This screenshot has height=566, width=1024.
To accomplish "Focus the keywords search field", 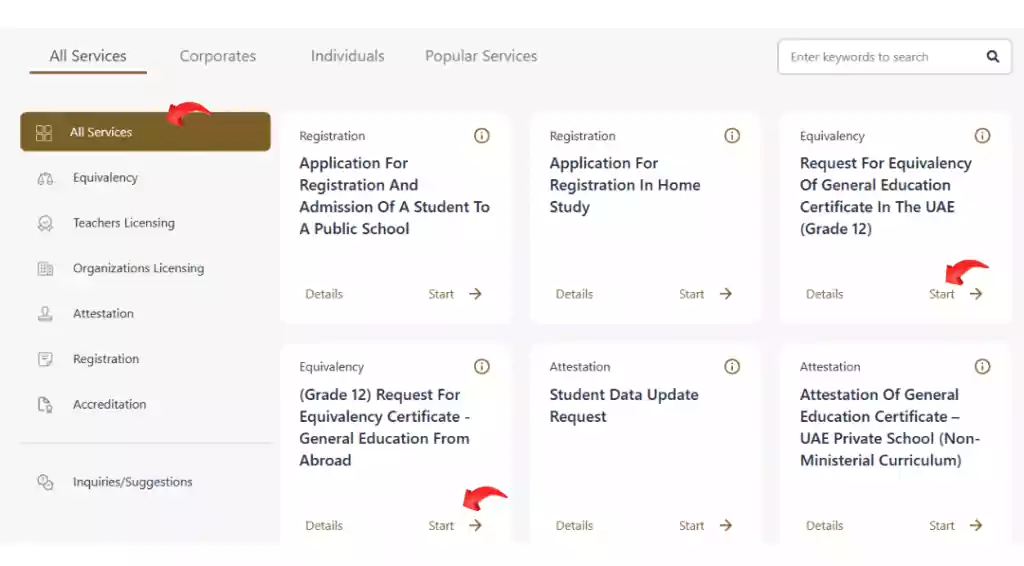I will tap(882, 57).
